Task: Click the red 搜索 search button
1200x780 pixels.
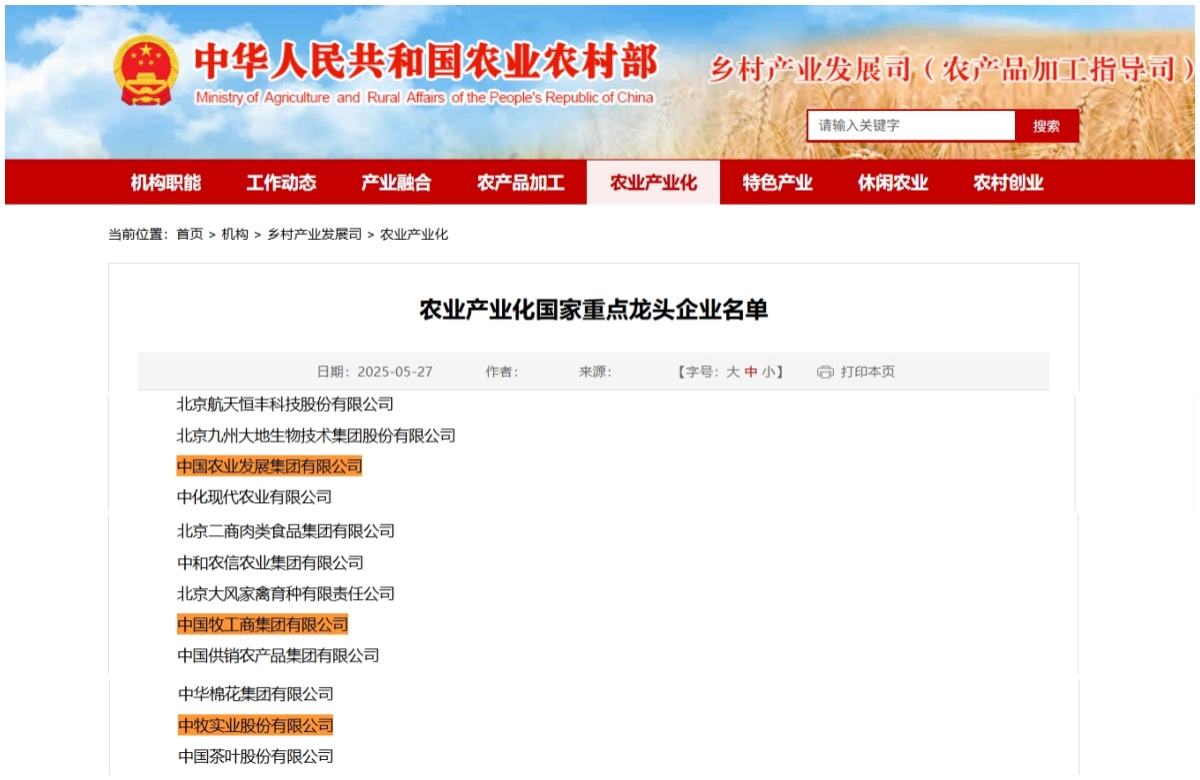Action: pyautogui.click(x=1046, y=126)
